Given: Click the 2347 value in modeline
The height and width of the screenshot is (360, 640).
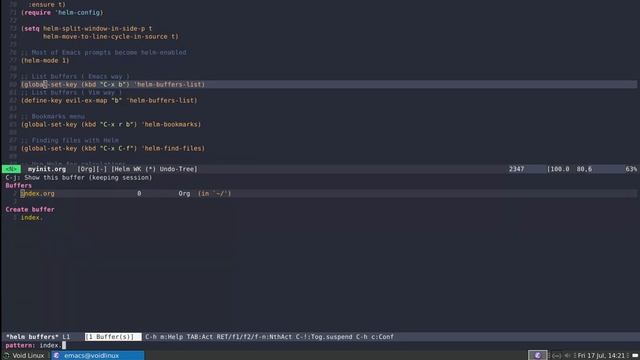Looking at the screenshot, I should point(516,169).
